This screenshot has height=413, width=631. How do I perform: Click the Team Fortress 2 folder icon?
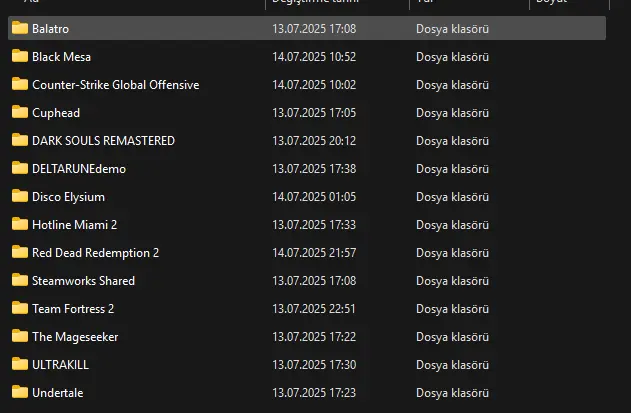pyautogui.click(x=20, y=308)
